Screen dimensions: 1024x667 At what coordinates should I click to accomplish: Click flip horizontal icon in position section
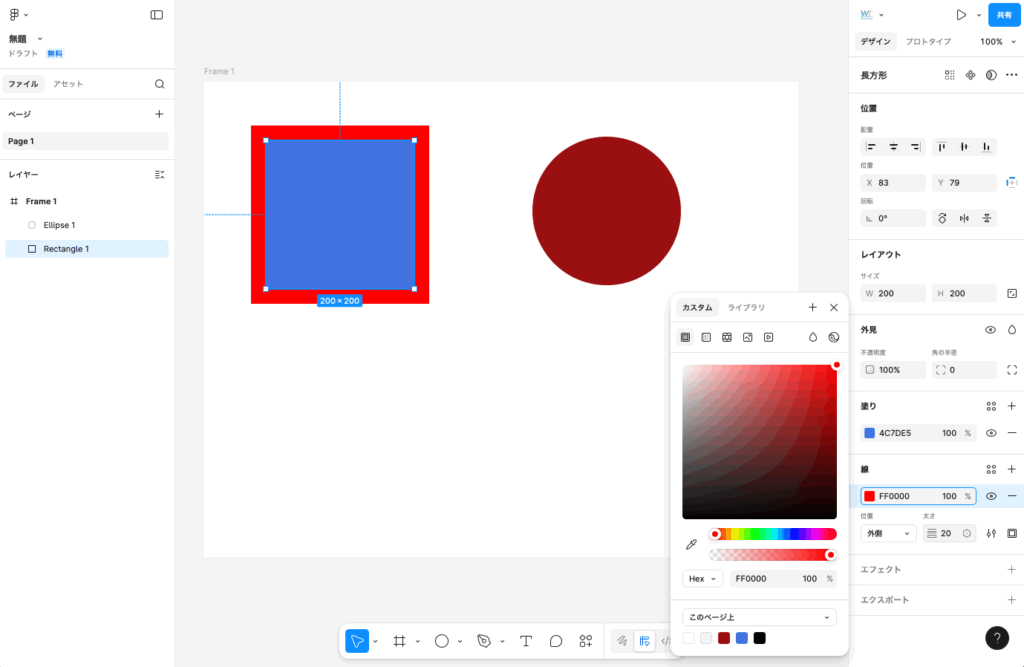[964, 217]
